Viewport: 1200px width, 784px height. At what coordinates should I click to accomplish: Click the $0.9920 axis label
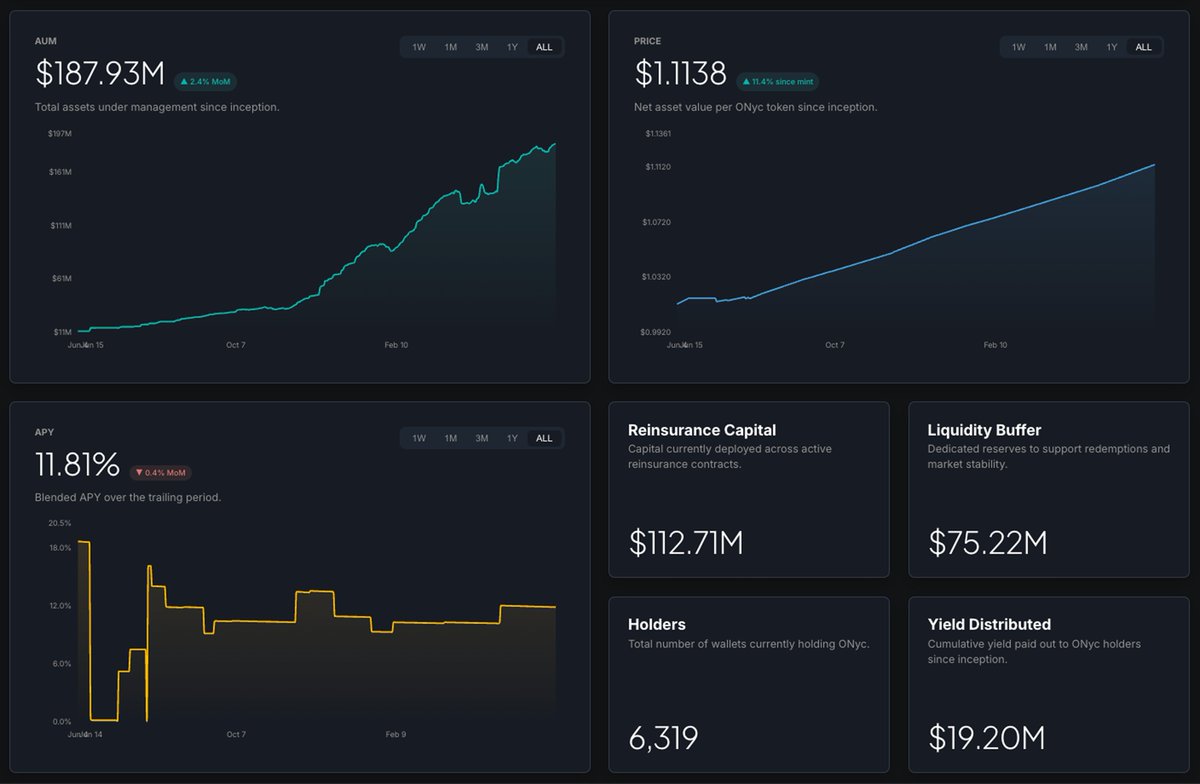657,331
